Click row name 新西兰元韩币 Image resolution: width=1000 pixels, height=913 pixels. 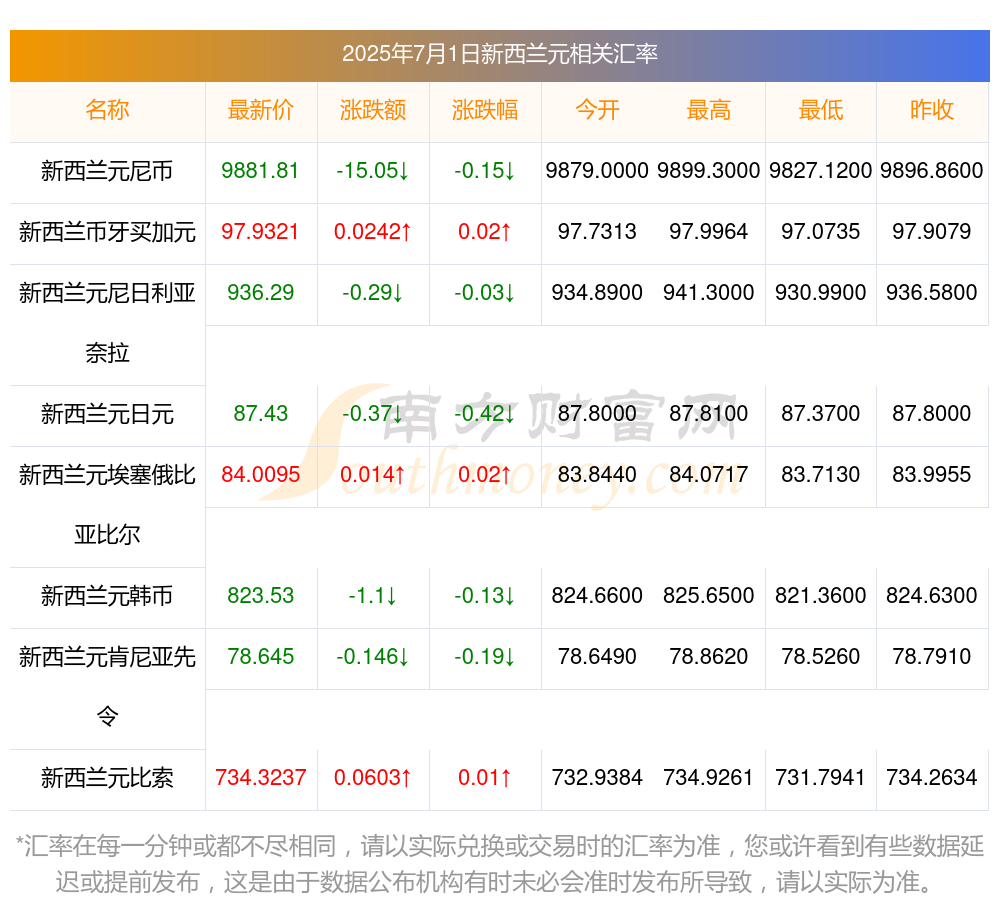[107, 596]
